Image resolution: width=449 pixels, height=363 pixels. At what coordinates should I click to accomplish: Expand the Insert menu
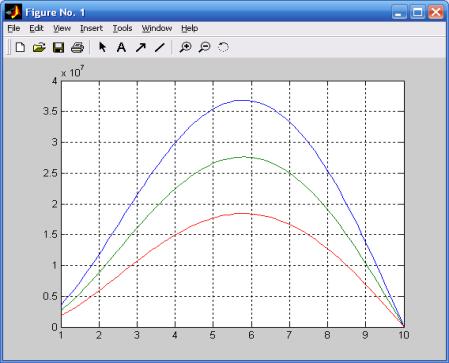click(91, 29)
